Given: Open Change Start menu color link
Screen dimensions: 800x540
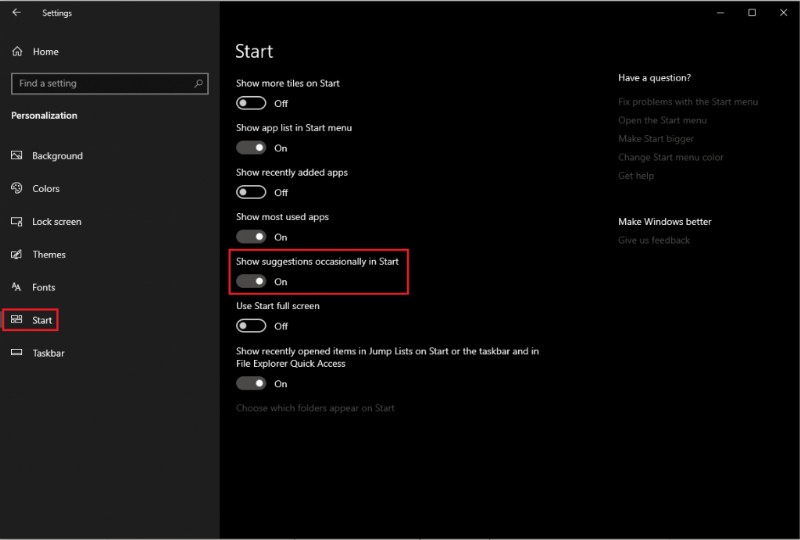Looking at the screenshot, I should click(x=670, y=157).
